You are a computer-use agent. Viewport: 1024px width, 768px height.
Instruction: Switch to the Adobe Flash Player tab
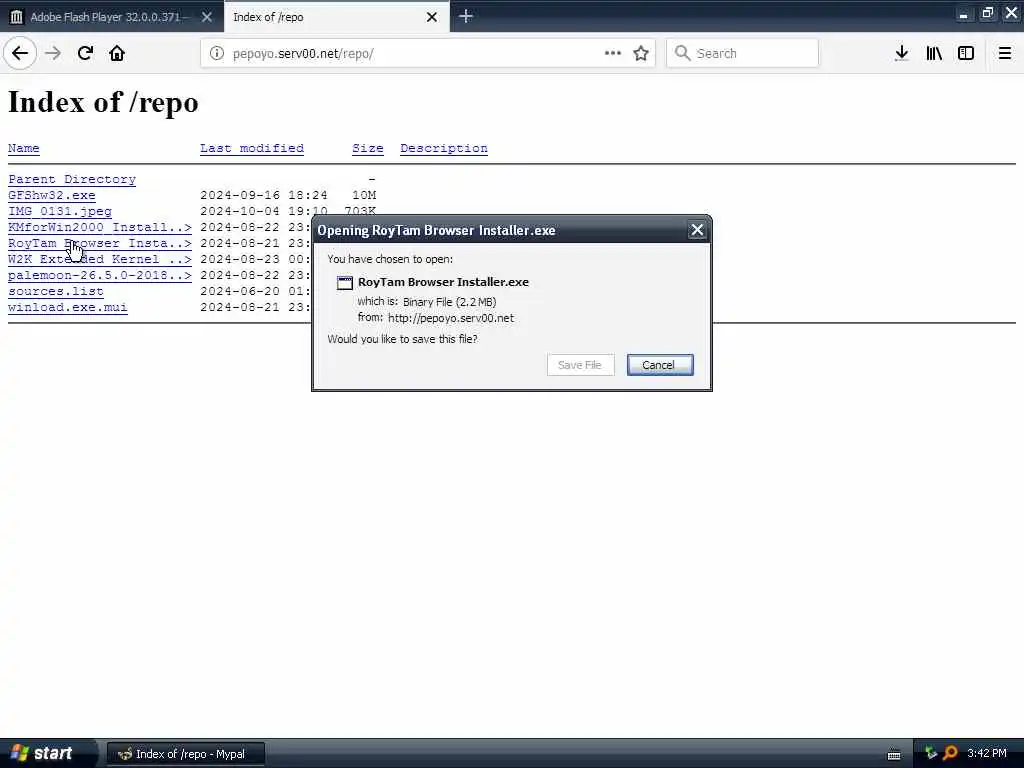[x=112, y=17]
